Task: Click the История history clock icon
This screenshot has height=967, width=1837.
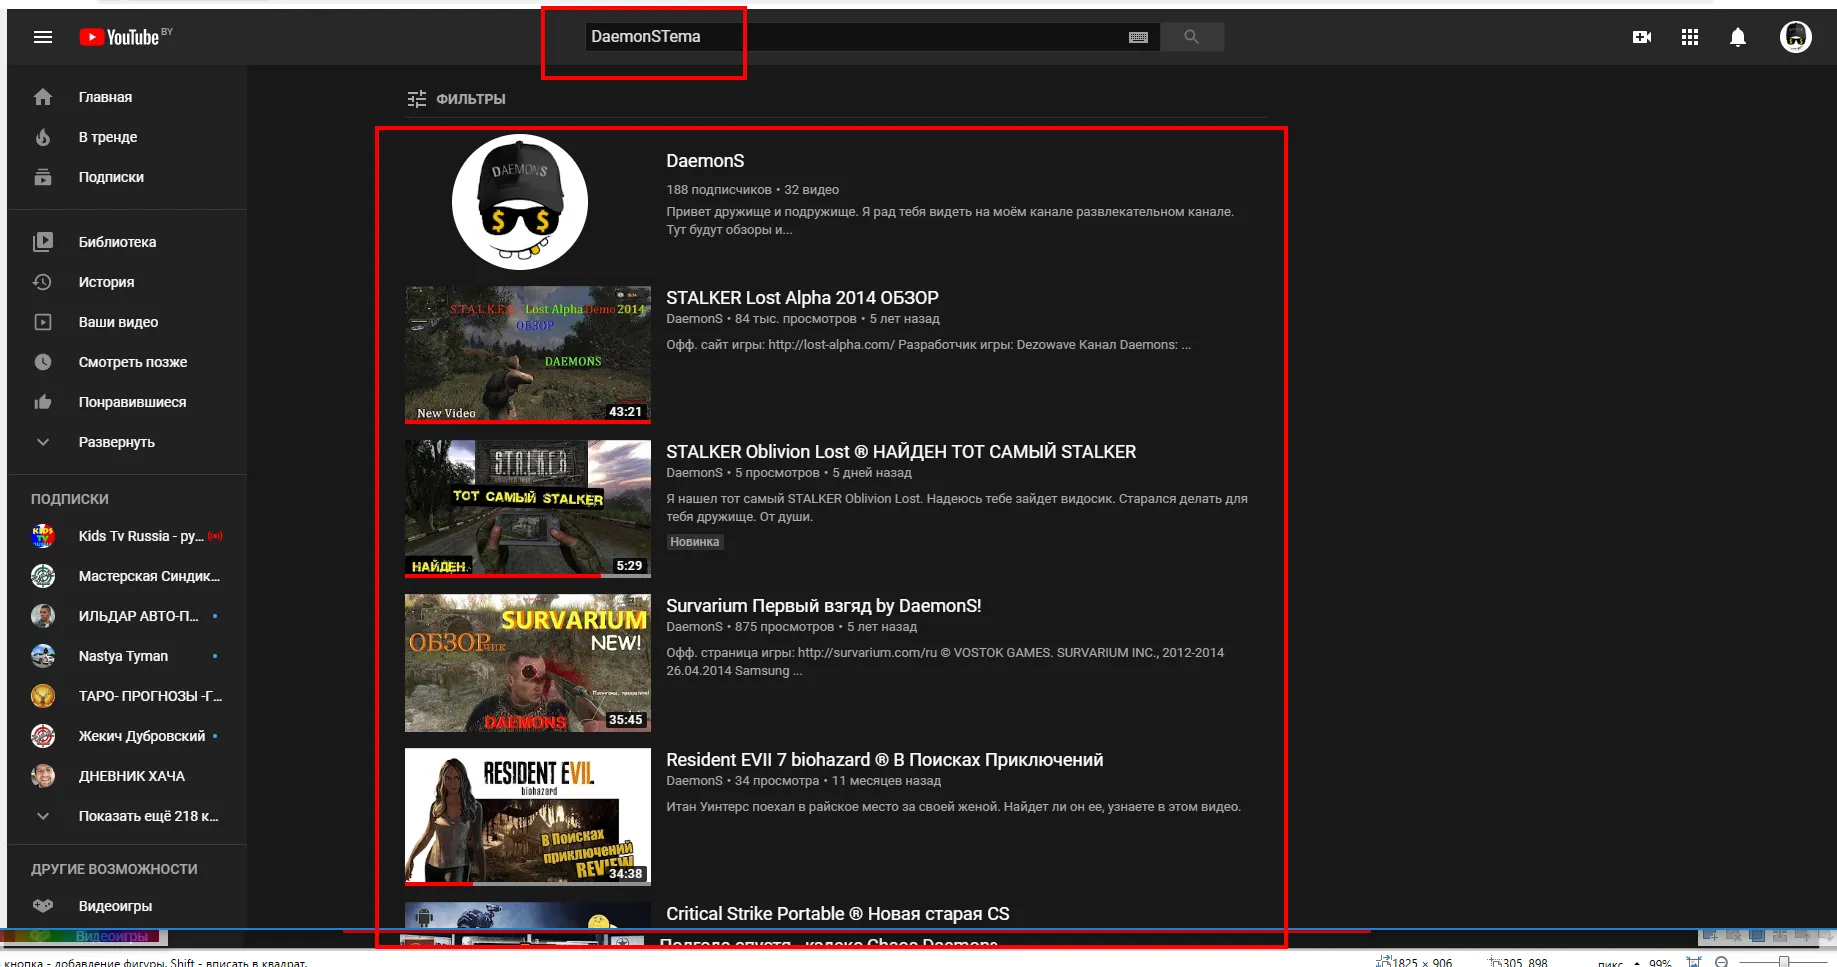Action: (x=42, y=282)
